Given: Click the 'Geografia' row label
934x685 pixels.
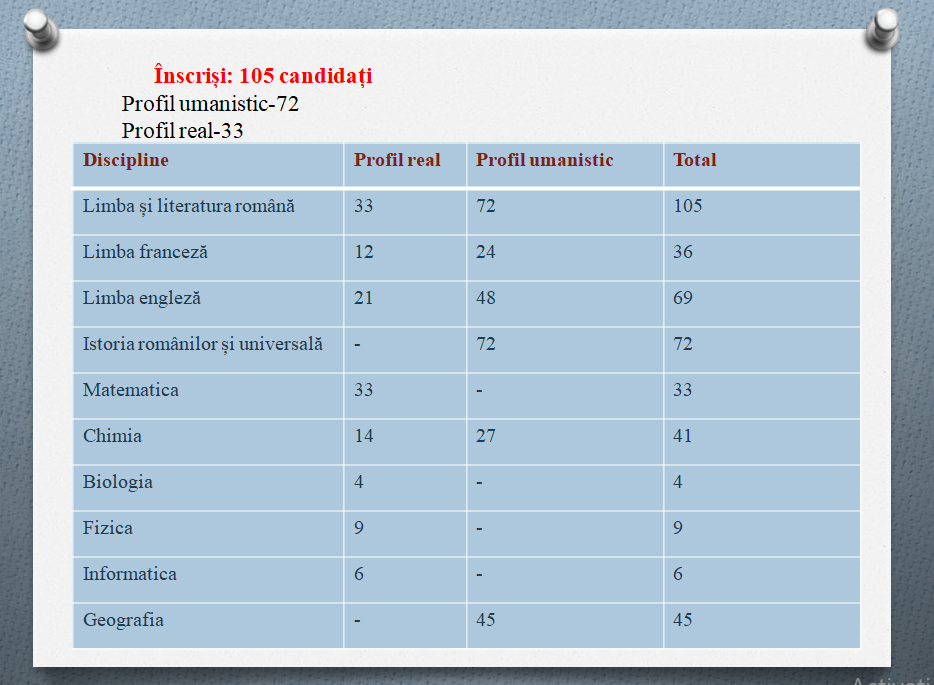Looking at the screenshot, I should click(123, 620).
